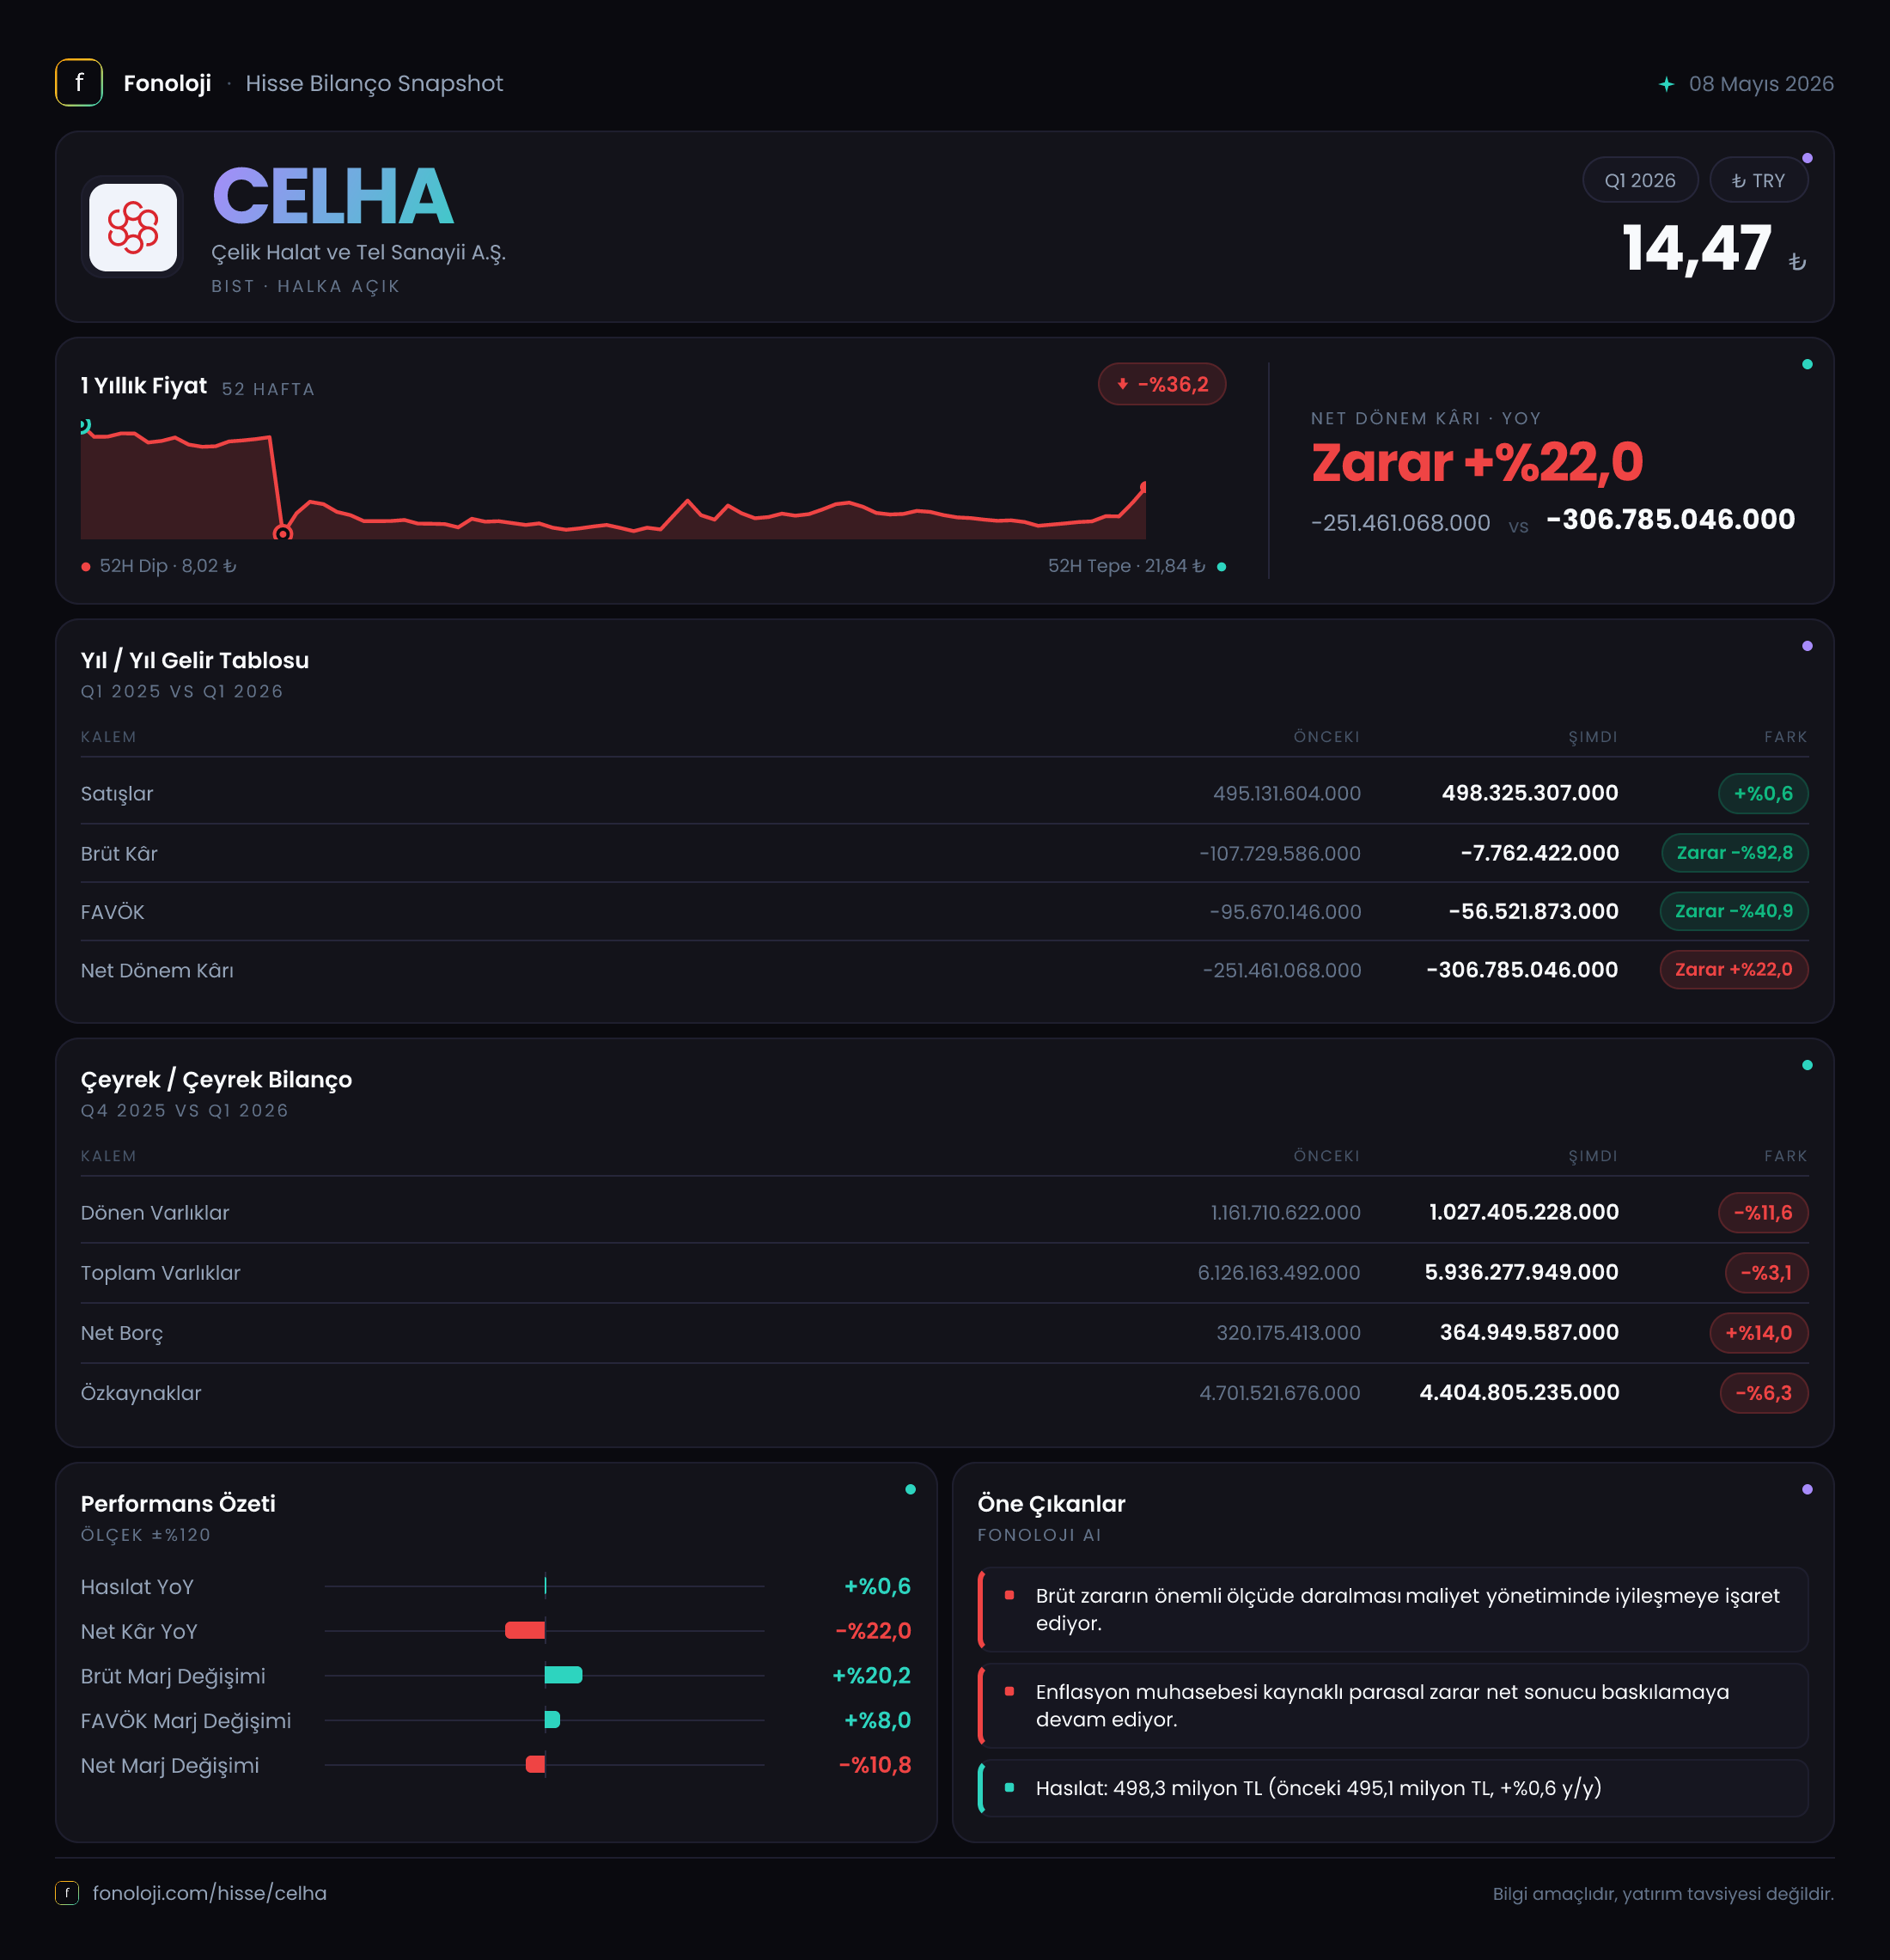This screenshot has width=1890, height=1960.
Task: Click the purple dot in Öne Çıkanlar card corner
Action: click(x=1807, y=1489)
